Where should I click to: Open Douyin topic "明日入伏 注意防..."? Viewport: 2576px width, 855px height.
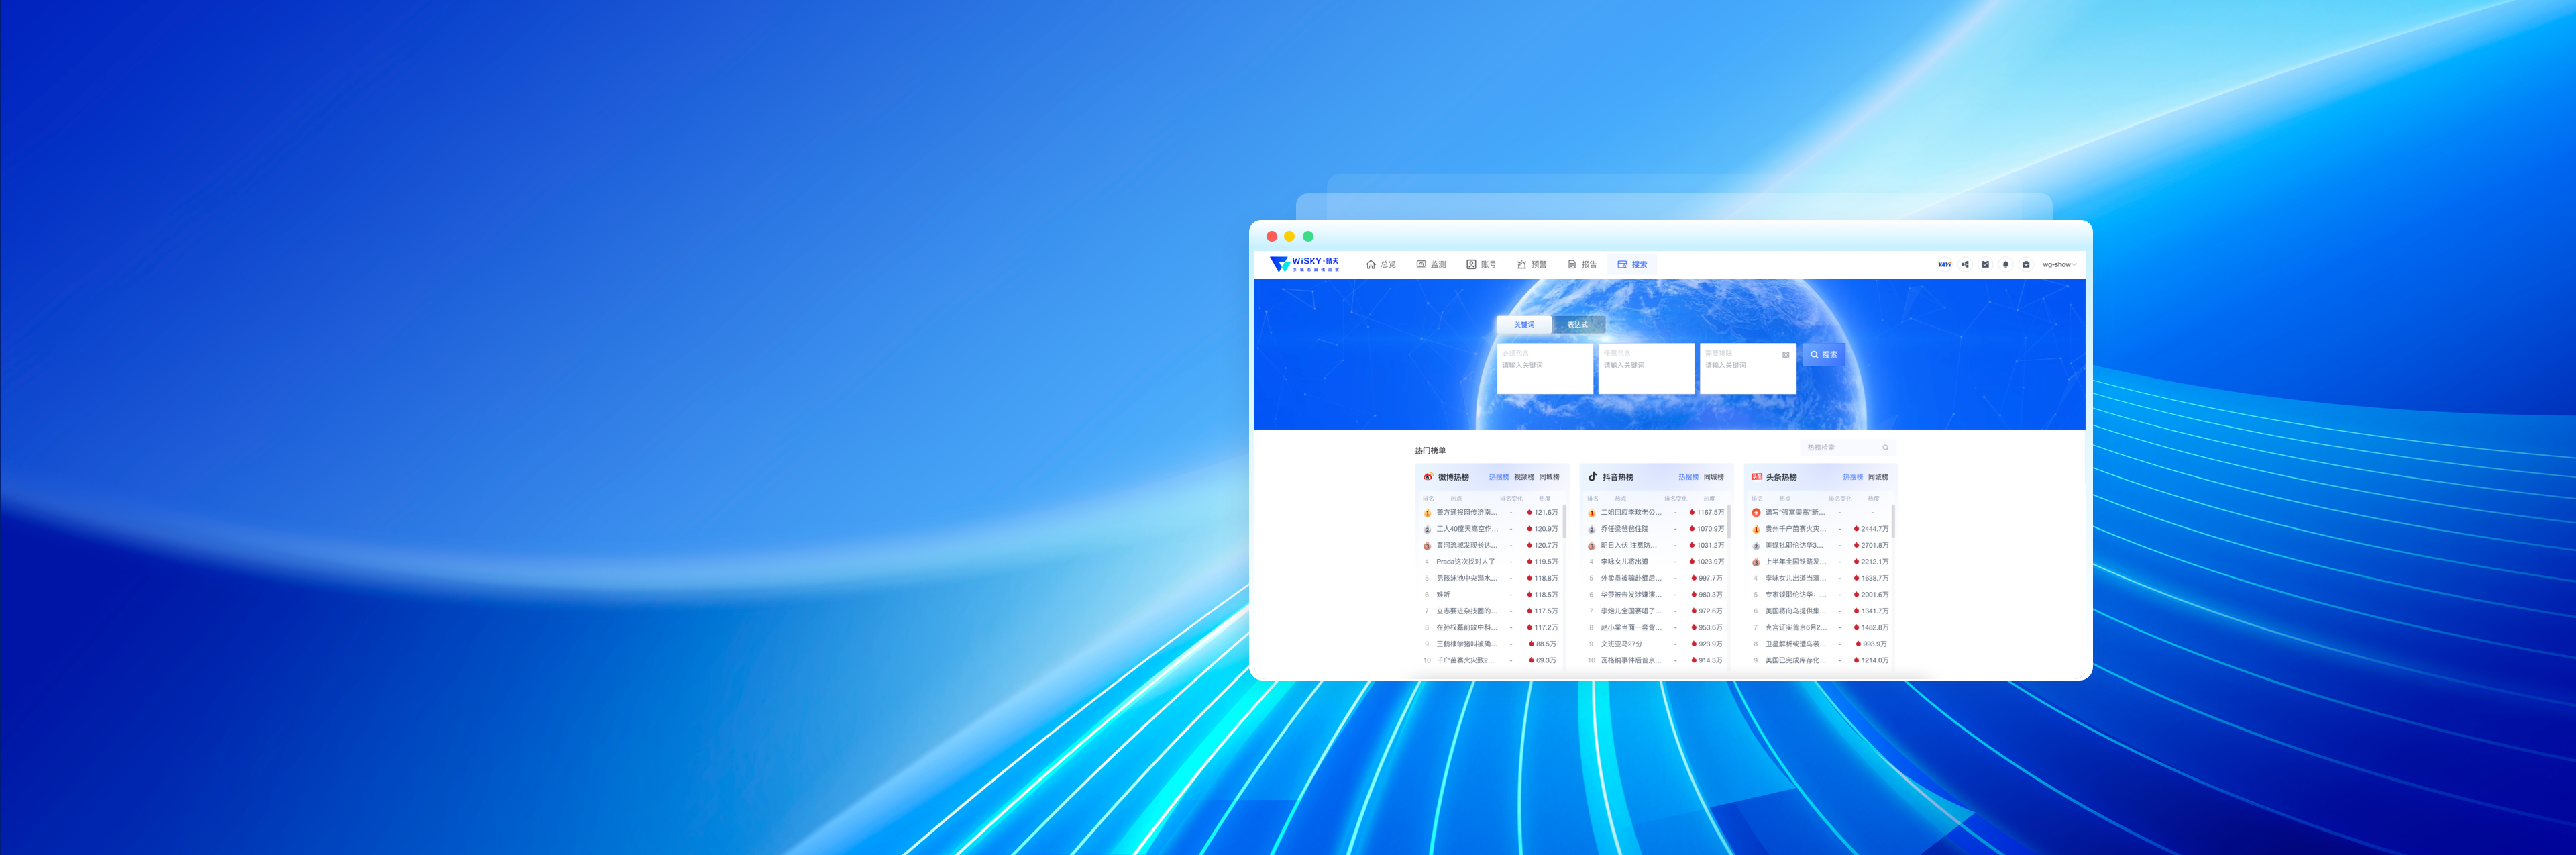(1628, 546)
